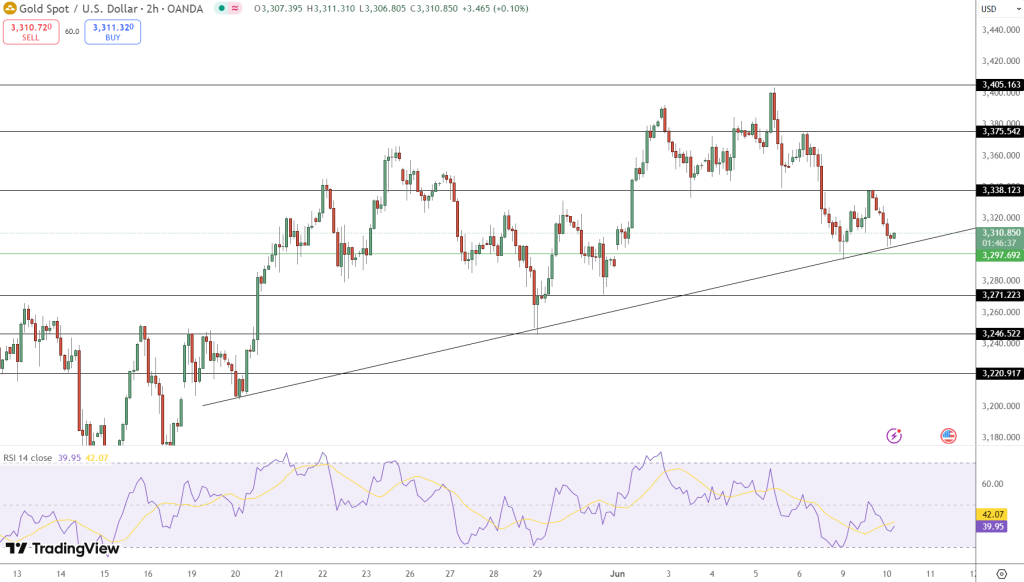Click date 22 on the time axis
This screenshot has height=582, width=1024.
point(323,574)
